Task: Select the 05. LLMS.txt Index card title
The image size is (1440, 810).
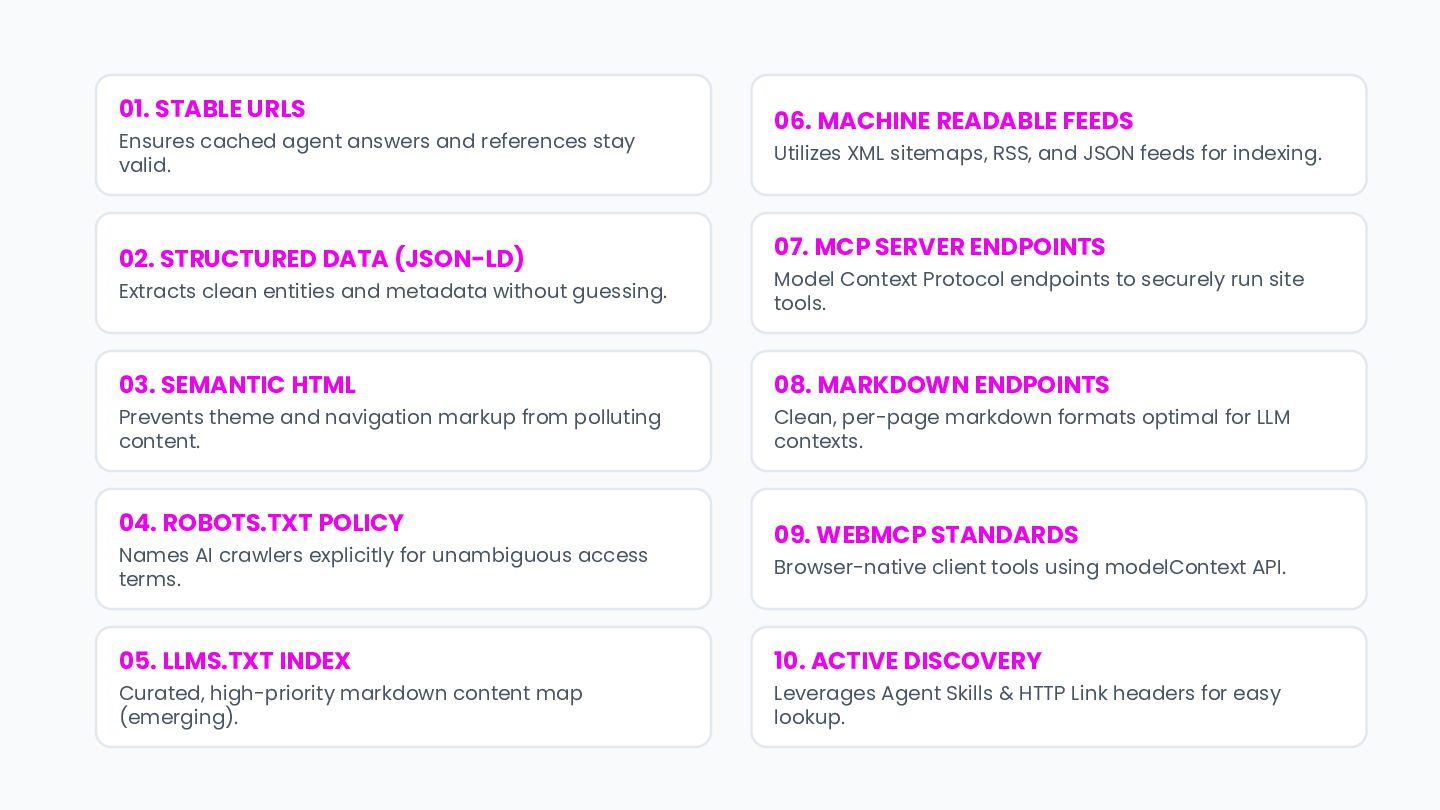Action: click(235, 660)
